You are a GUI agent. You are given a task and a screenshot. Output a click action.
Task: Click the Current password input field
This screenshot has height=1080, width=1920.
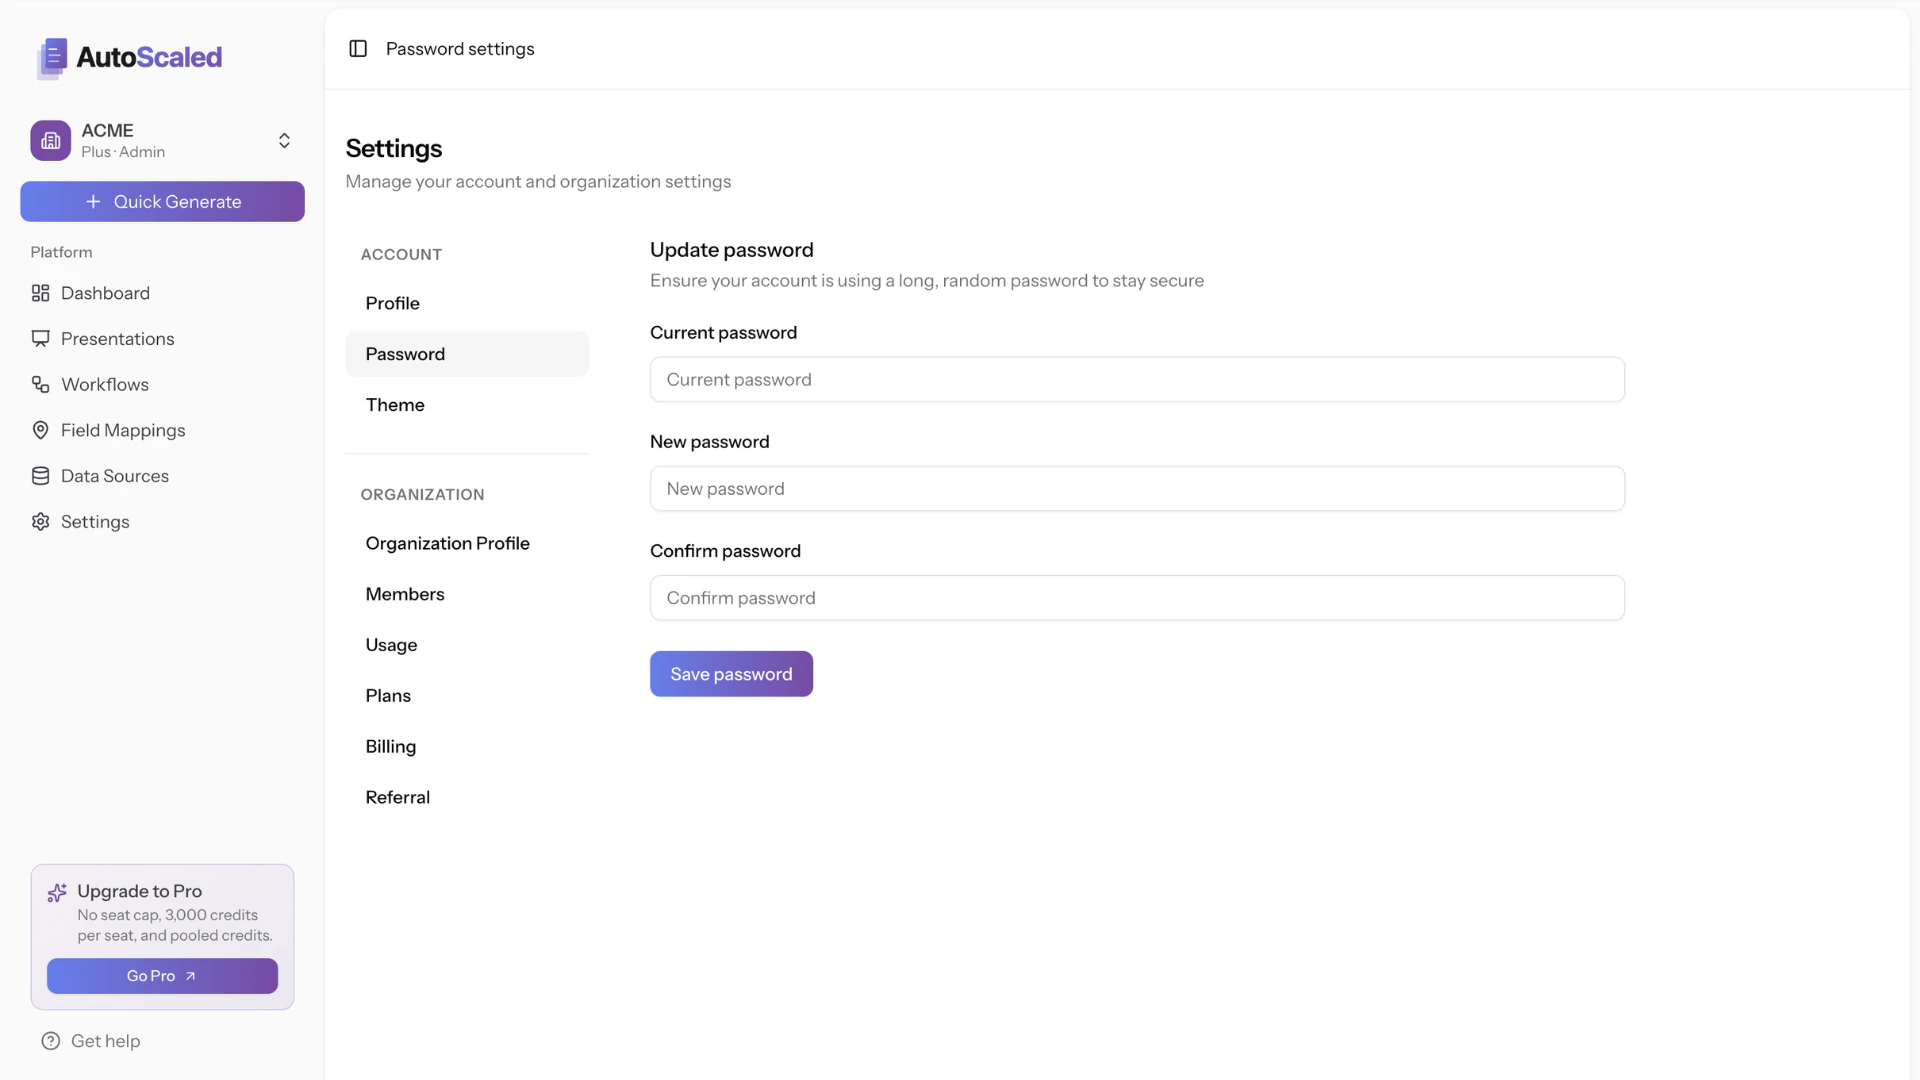tap(1136, 379)
